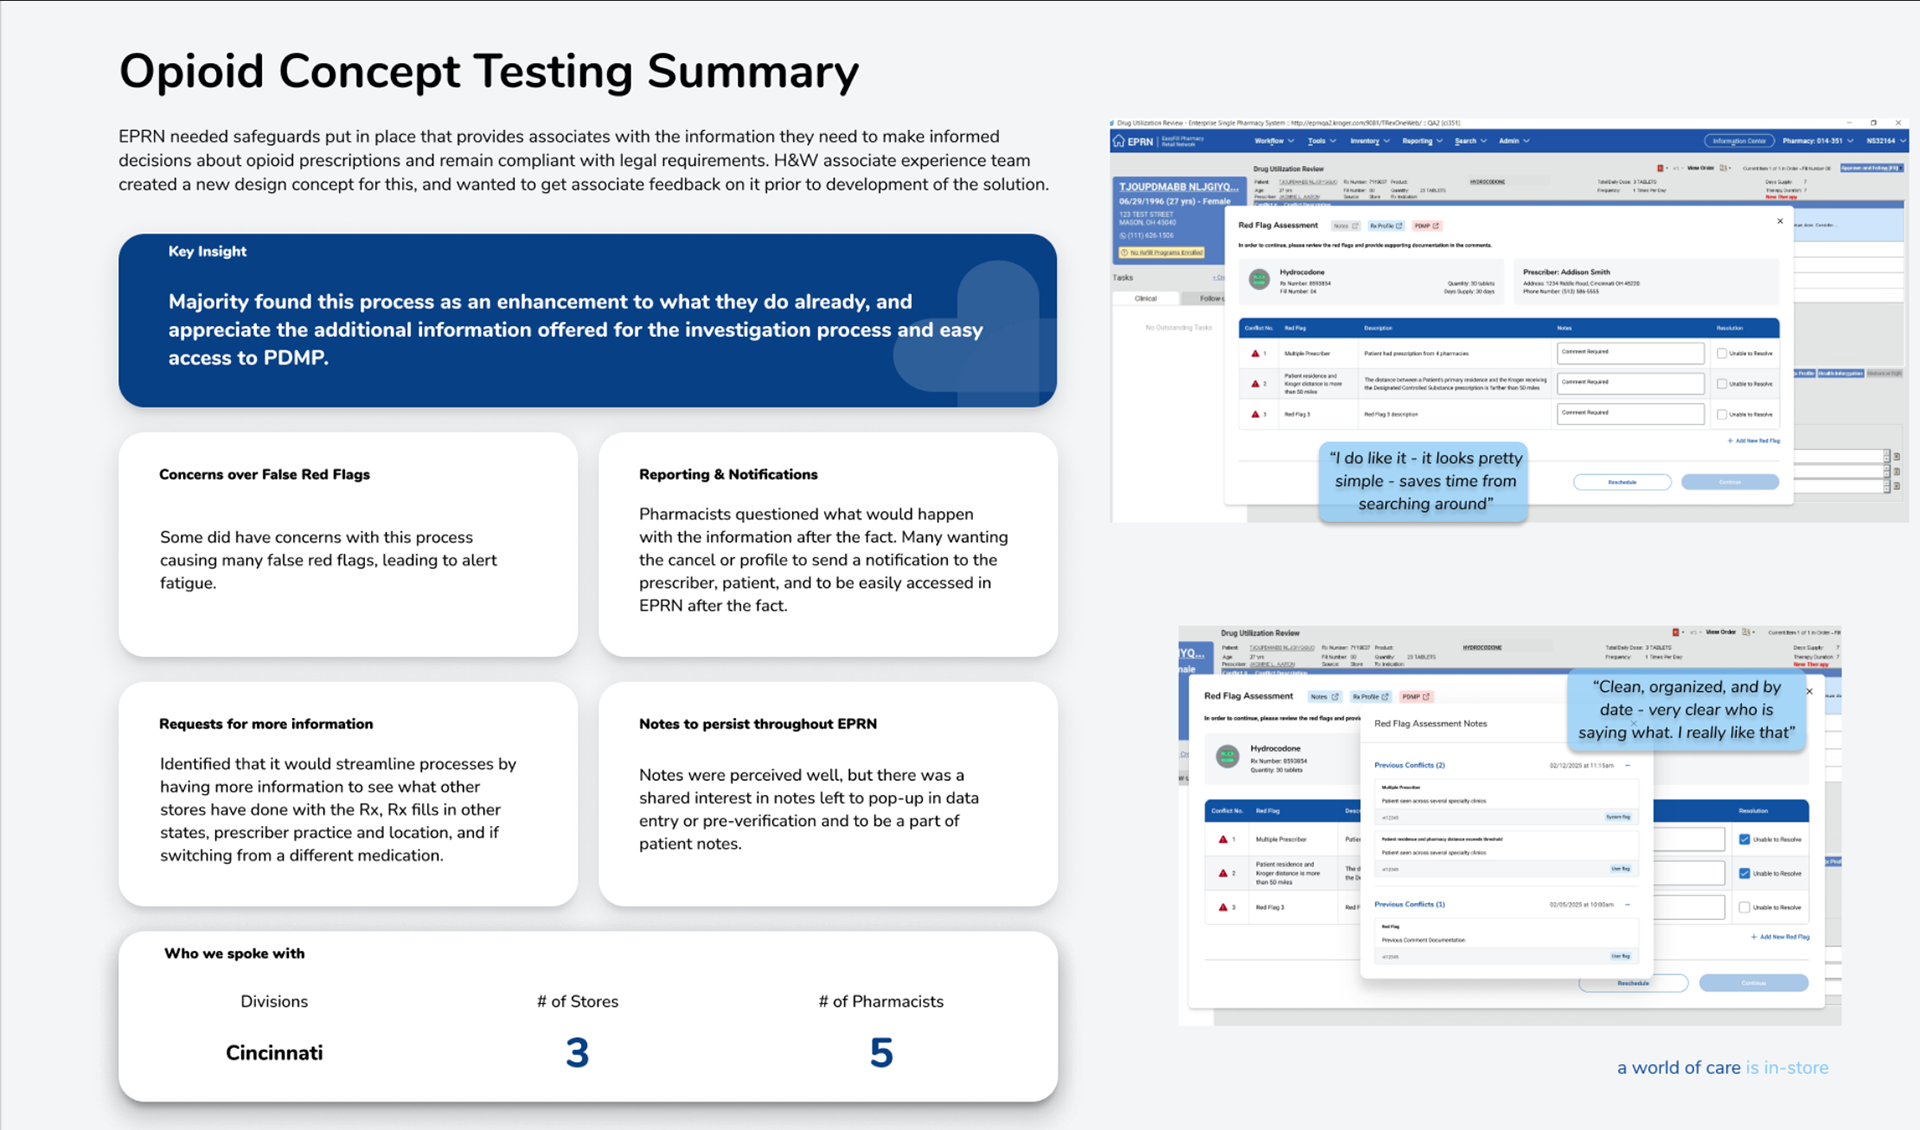
Task: Click Comment Required field for conflict 2, top dialog
Action: point(1630,383)
